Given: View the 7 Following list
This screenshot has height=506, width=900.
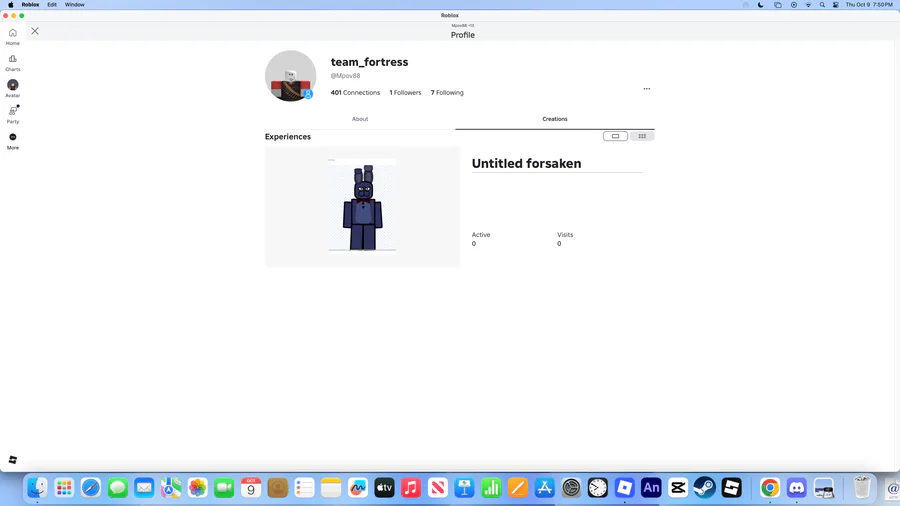Looking at the screenshot, I should pyautogui.click(x=447, y=92).
